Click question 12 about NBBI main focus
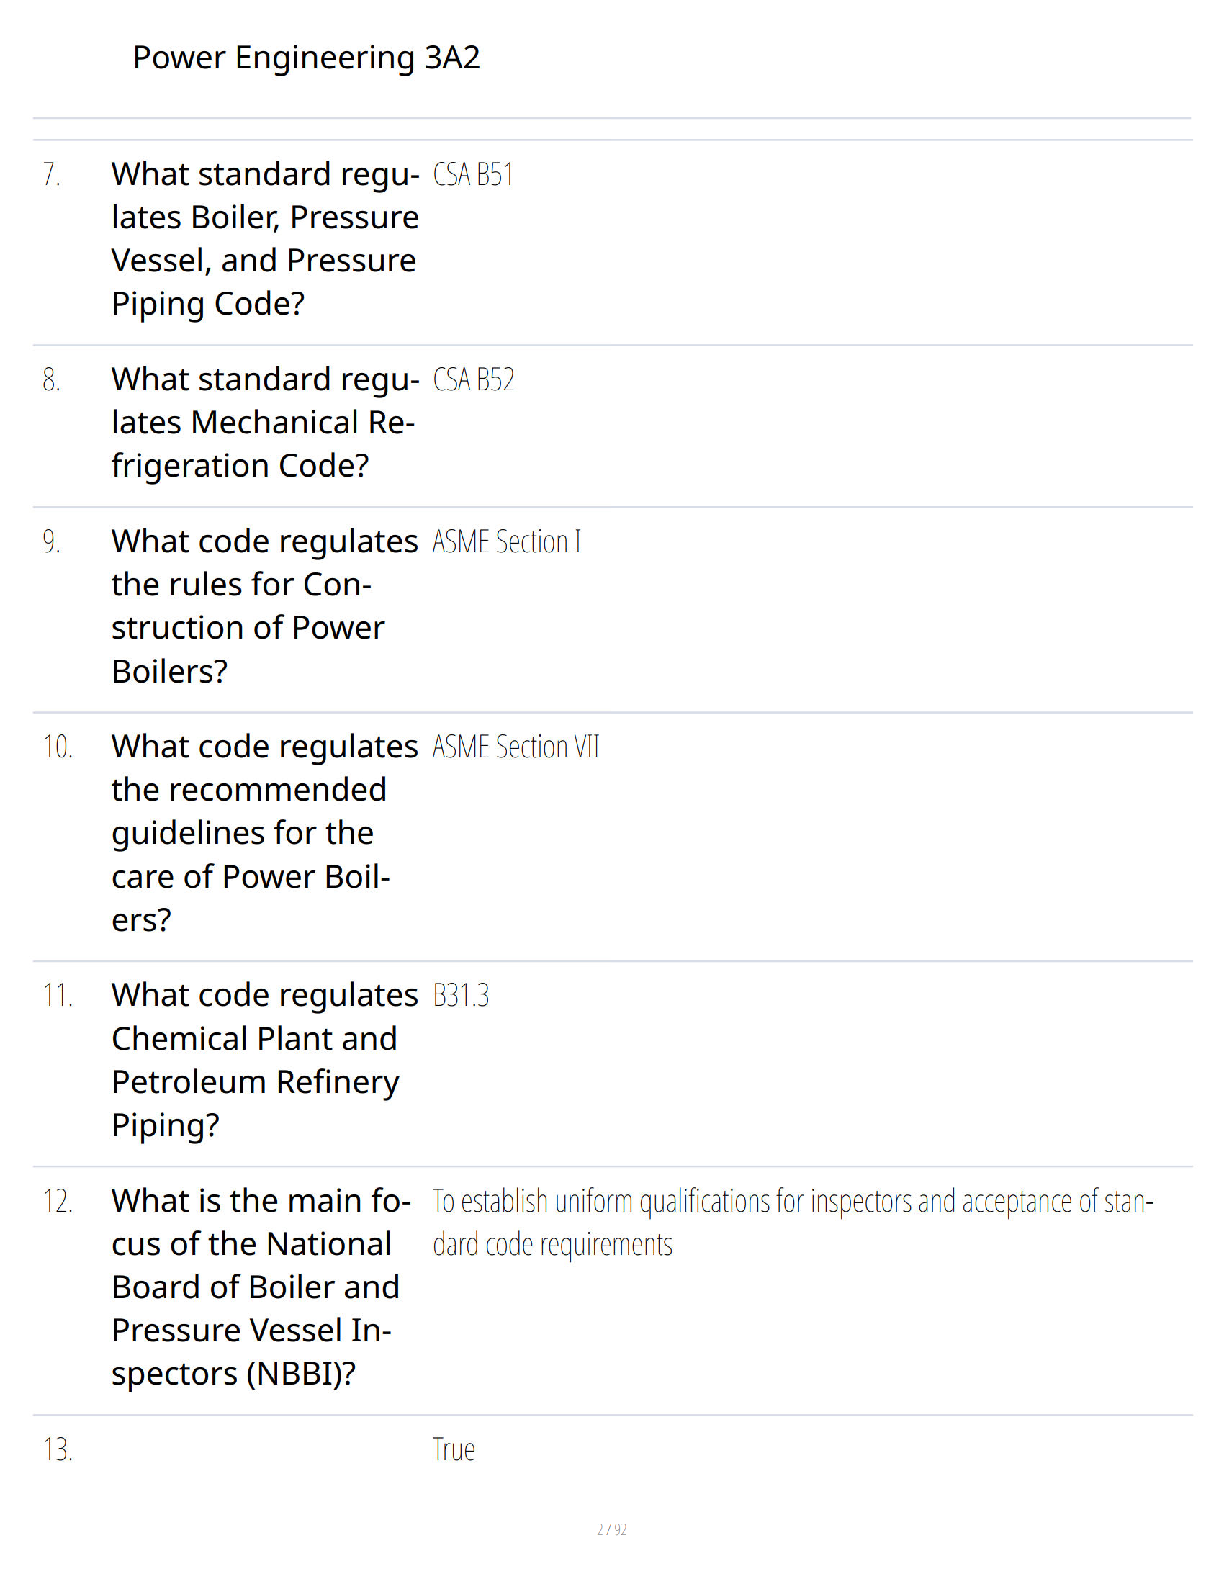Viewport: 1224px width, 1584px height. [x=262, y=1287]
